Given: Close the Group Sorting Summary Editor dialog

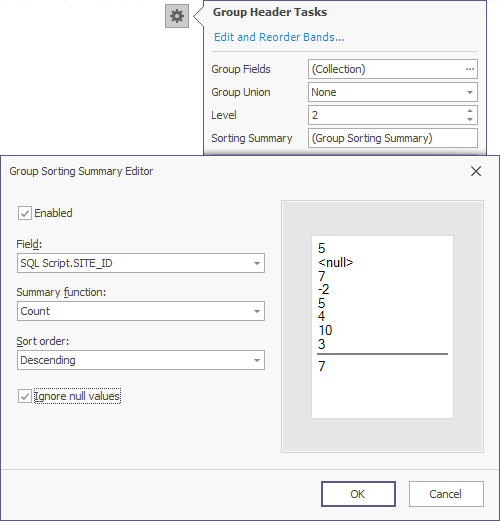Looking at the screenshot, I should [476, 171].
